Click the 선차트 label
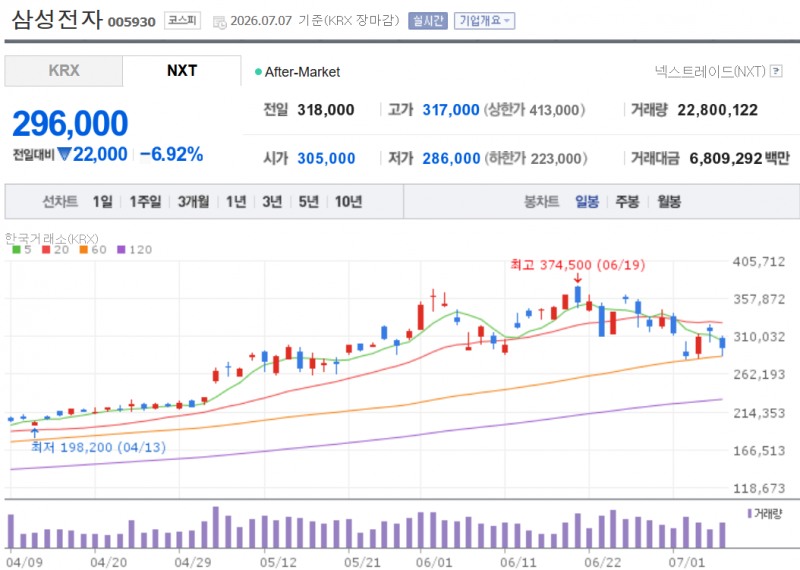The image size is (800, 570). (60, 202)
